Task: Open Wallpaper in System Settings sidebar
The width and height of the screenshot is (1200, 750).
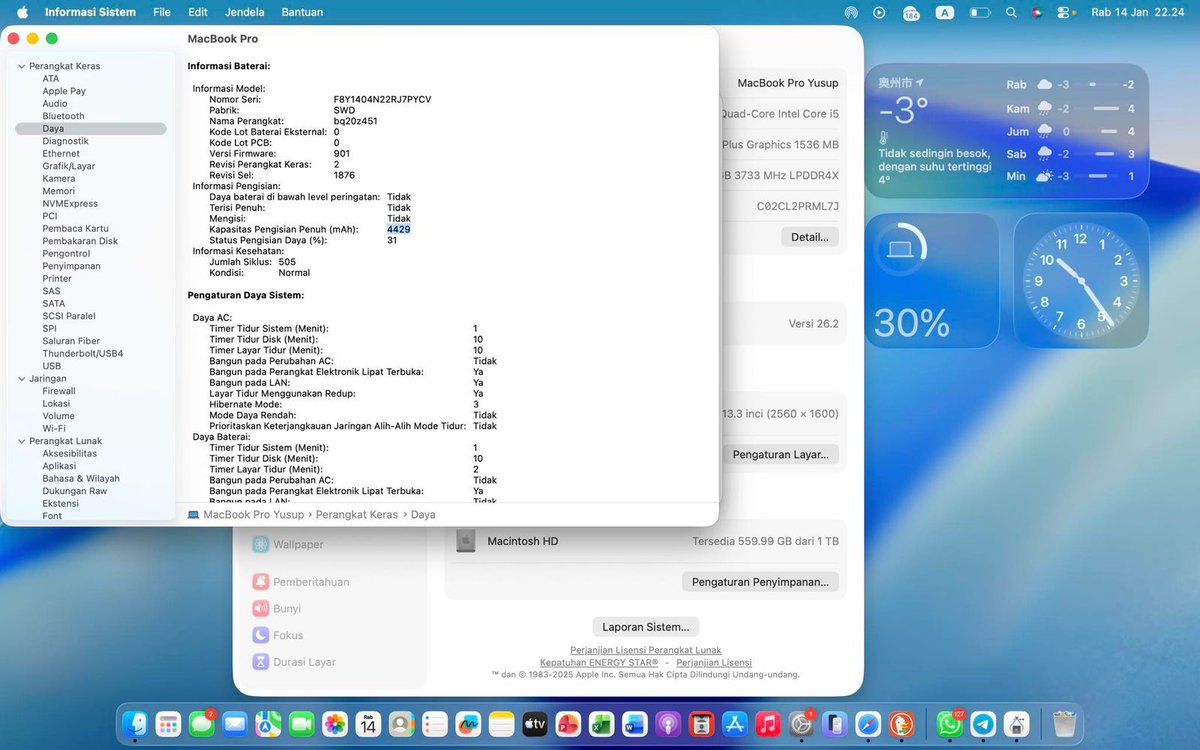Action: (x=288, y=544)
